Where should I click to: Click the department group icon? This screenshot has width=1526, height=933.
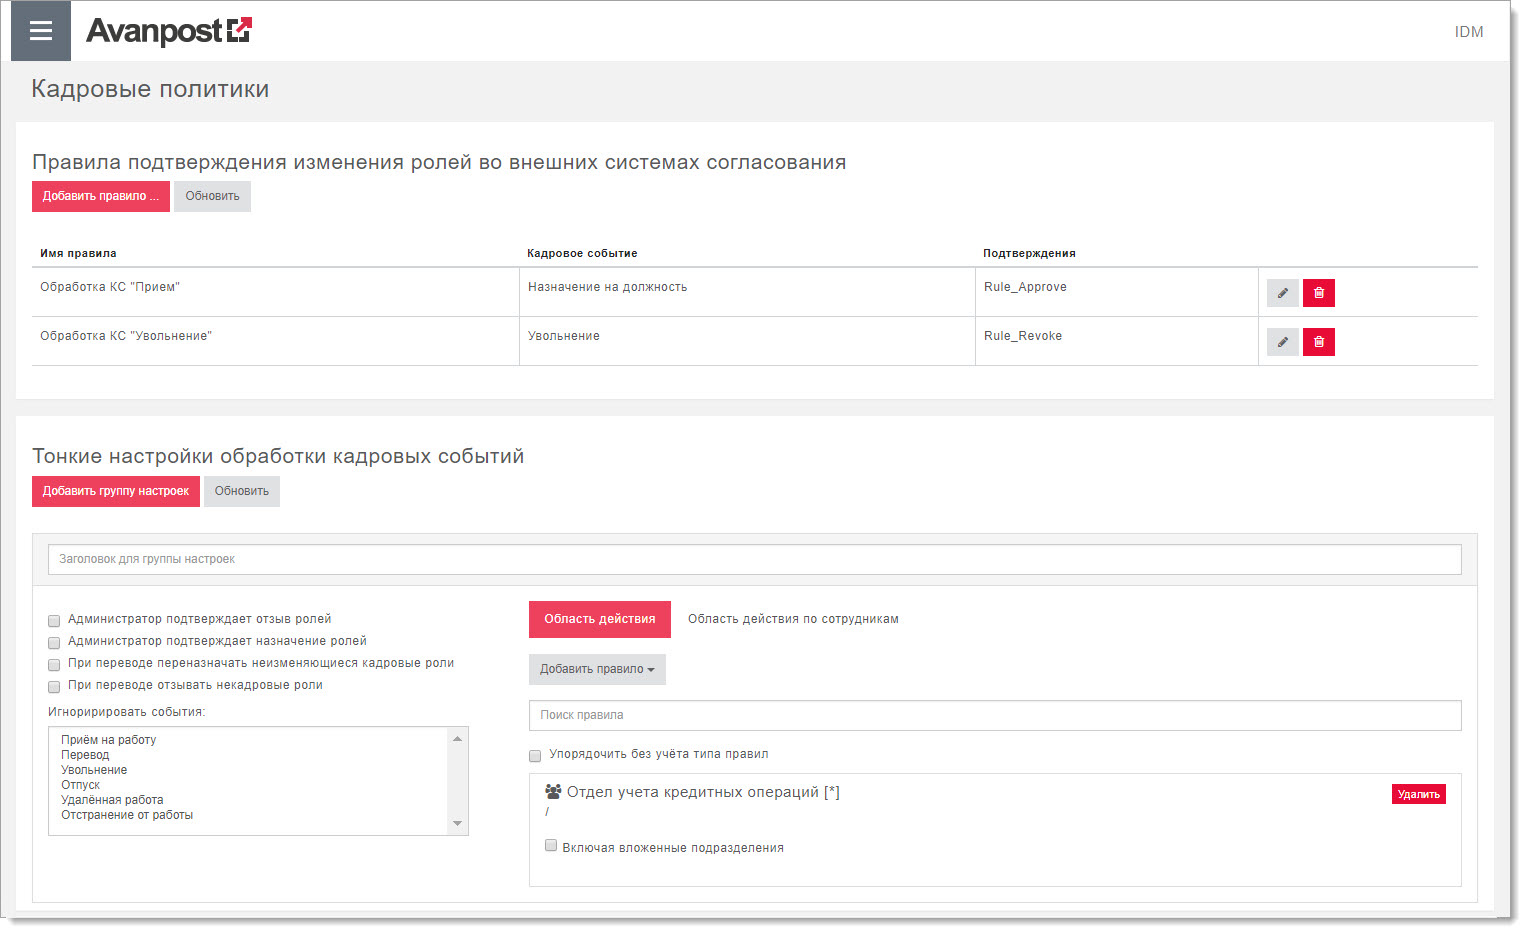tap(553, 792)
